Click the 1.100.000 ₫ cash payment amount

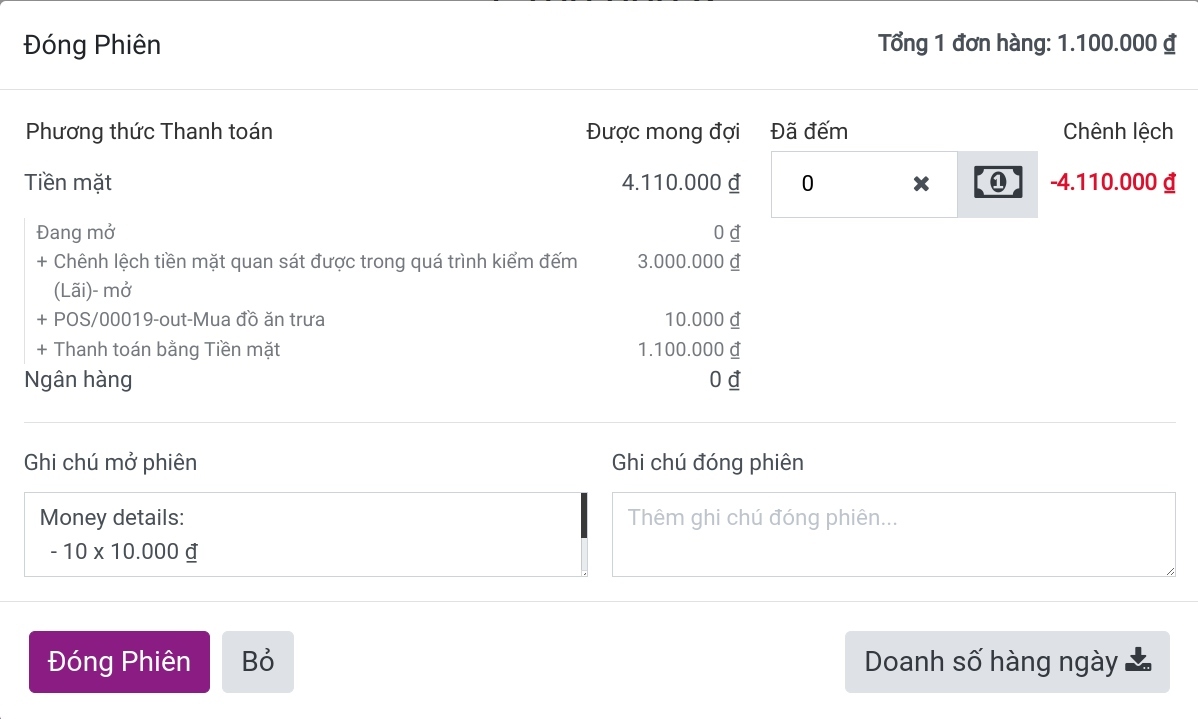coord(689,349)
